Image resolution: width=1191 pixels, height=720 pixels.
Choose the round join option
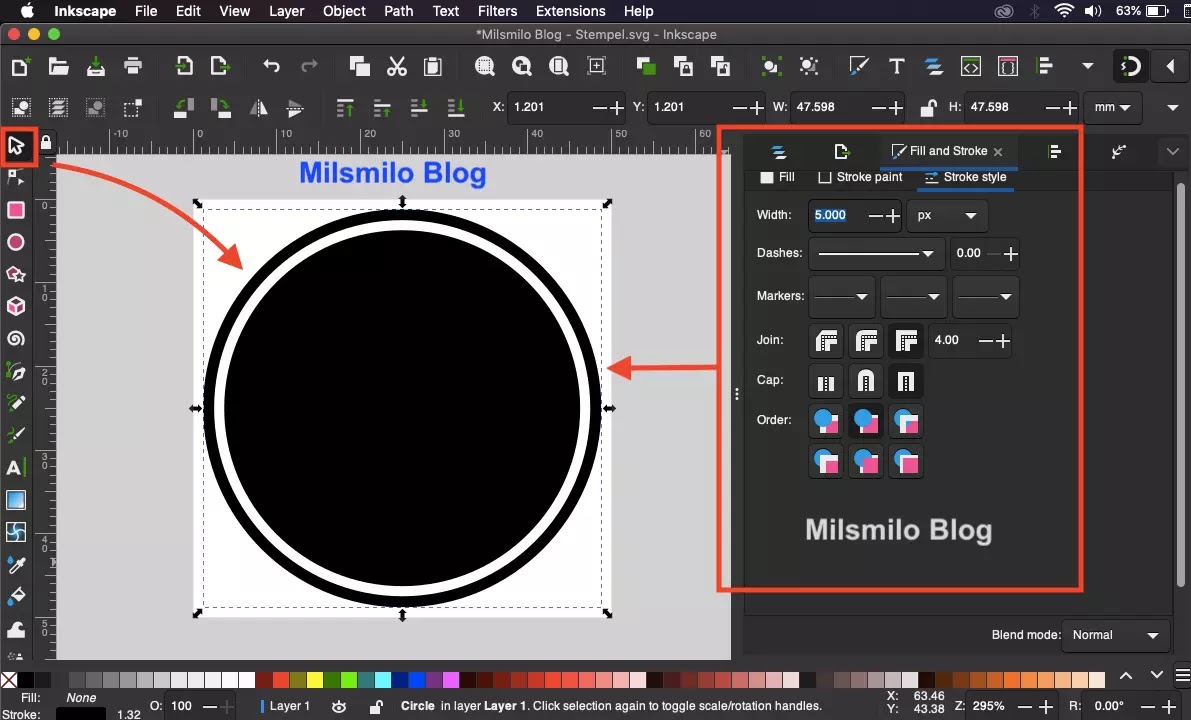click(x=866, y=340)
